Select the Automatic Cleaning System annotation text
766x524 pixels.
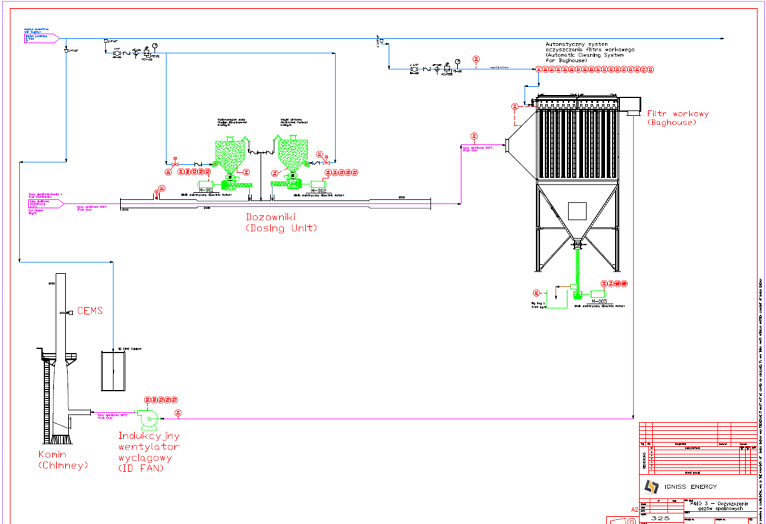(x=590, y=52)
